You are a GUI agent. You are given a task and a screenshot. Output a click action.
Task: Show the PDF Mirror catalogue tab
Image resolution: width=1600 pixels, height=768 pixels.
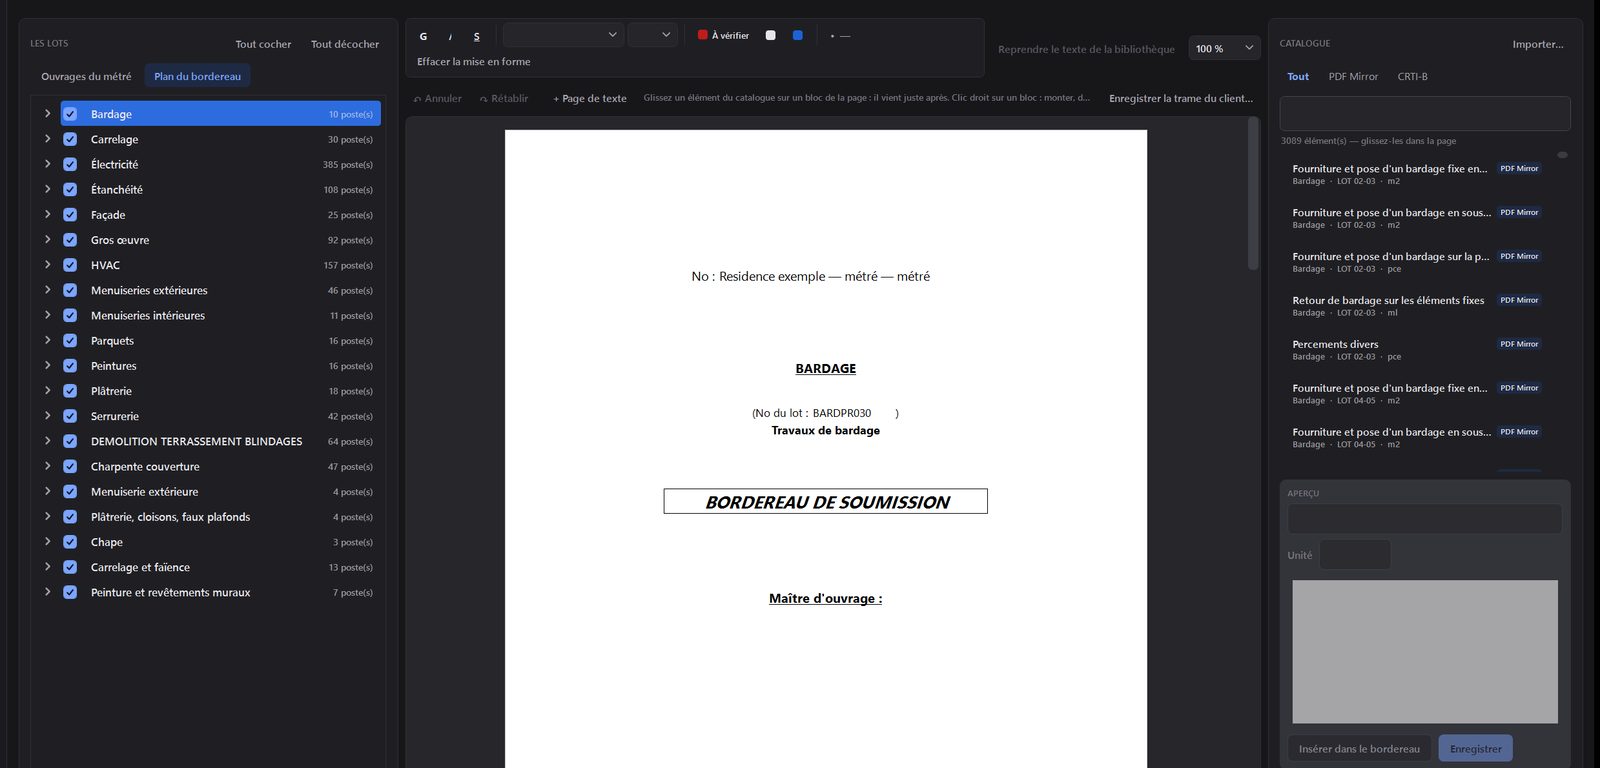click(1353, 76)
